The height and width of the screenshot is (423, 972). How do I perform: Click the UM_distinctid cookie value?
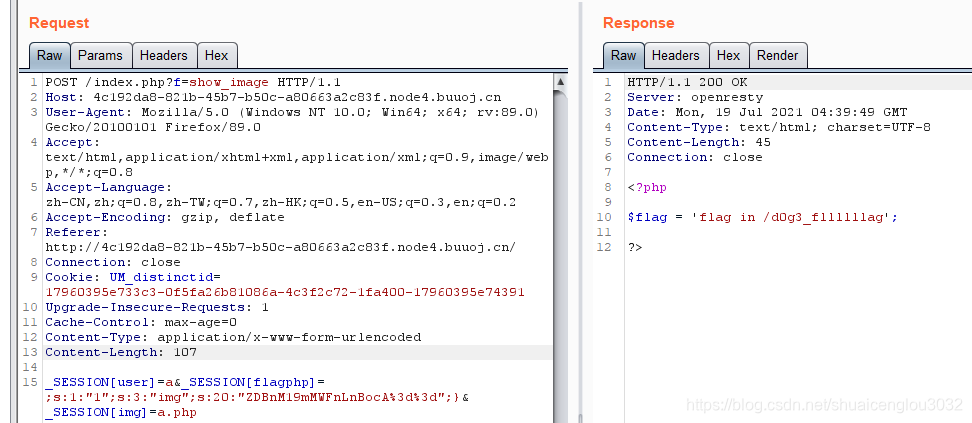285,292
